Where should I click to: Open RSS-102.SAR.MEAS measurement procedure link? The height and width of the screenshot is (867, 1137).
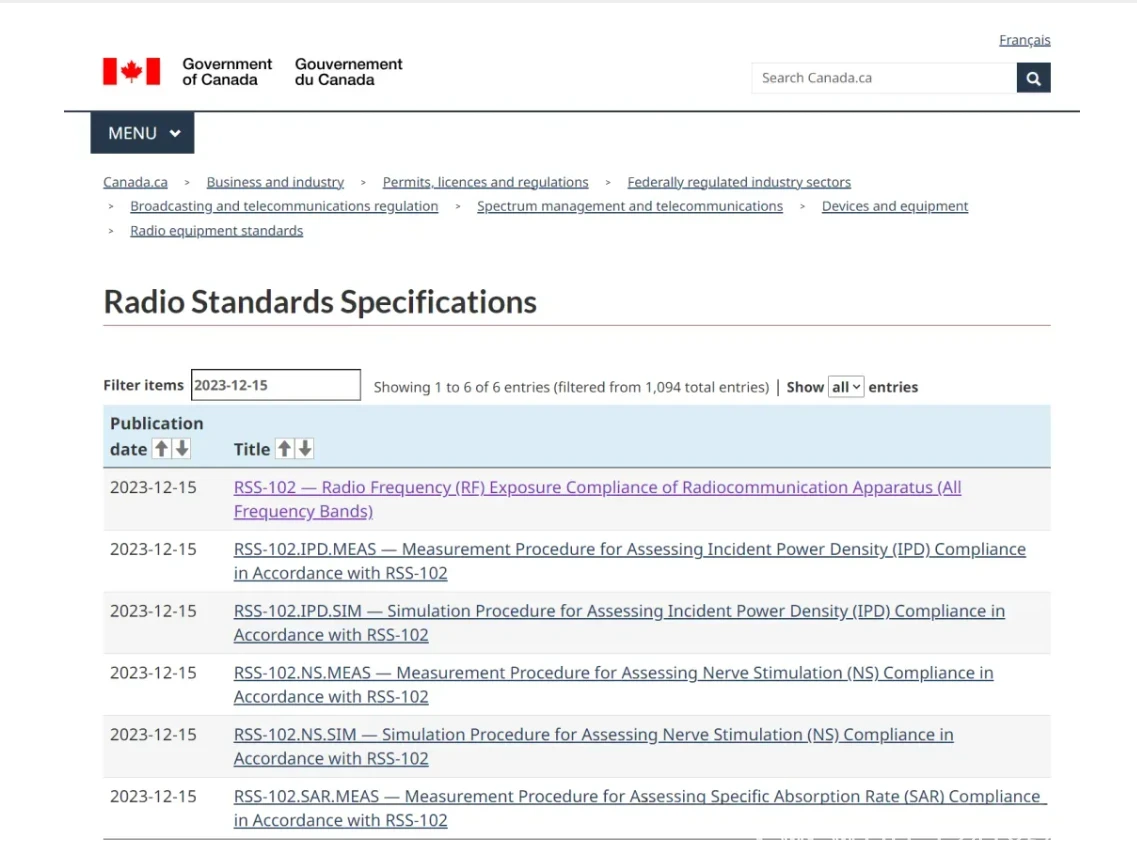click(x=637, y=797)
